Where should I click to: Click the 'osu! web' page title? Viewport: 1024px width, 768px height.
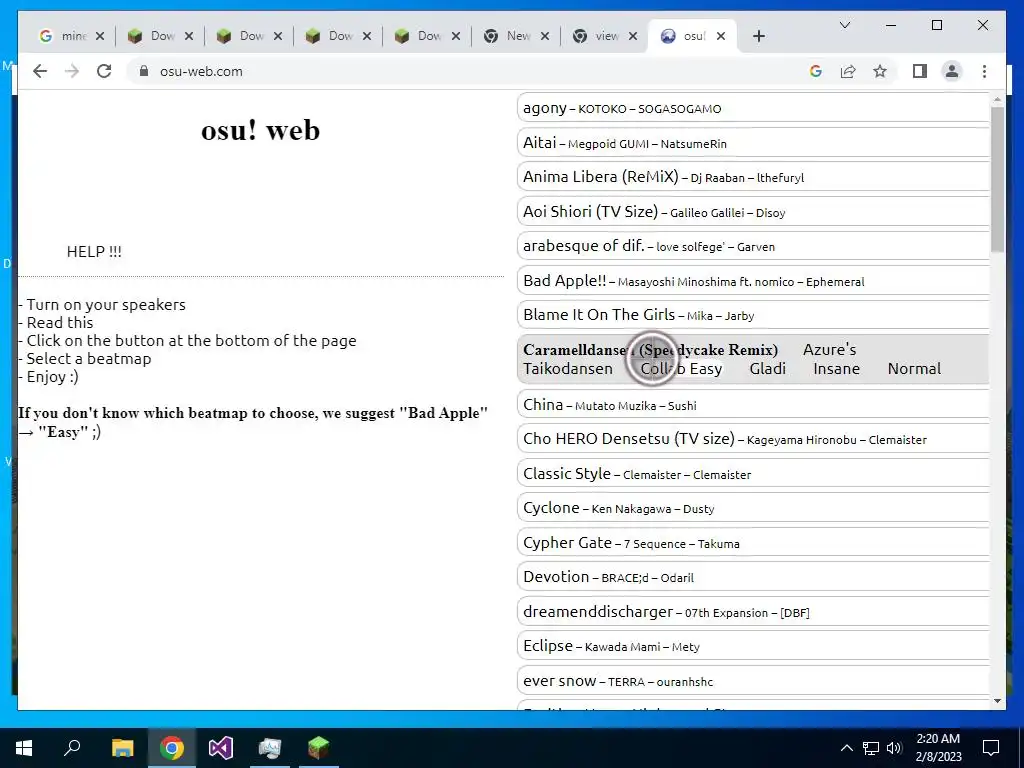261,130
